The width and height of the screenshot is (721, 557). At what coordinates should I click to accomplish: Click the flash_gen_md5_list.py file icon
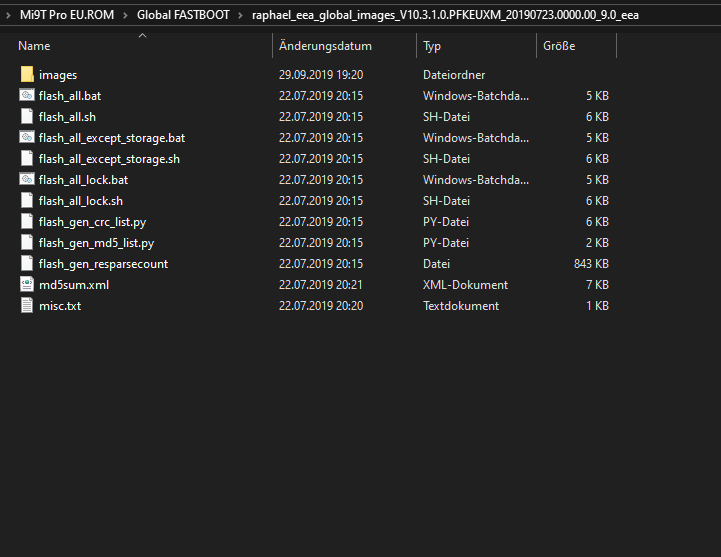click(27, 242)
